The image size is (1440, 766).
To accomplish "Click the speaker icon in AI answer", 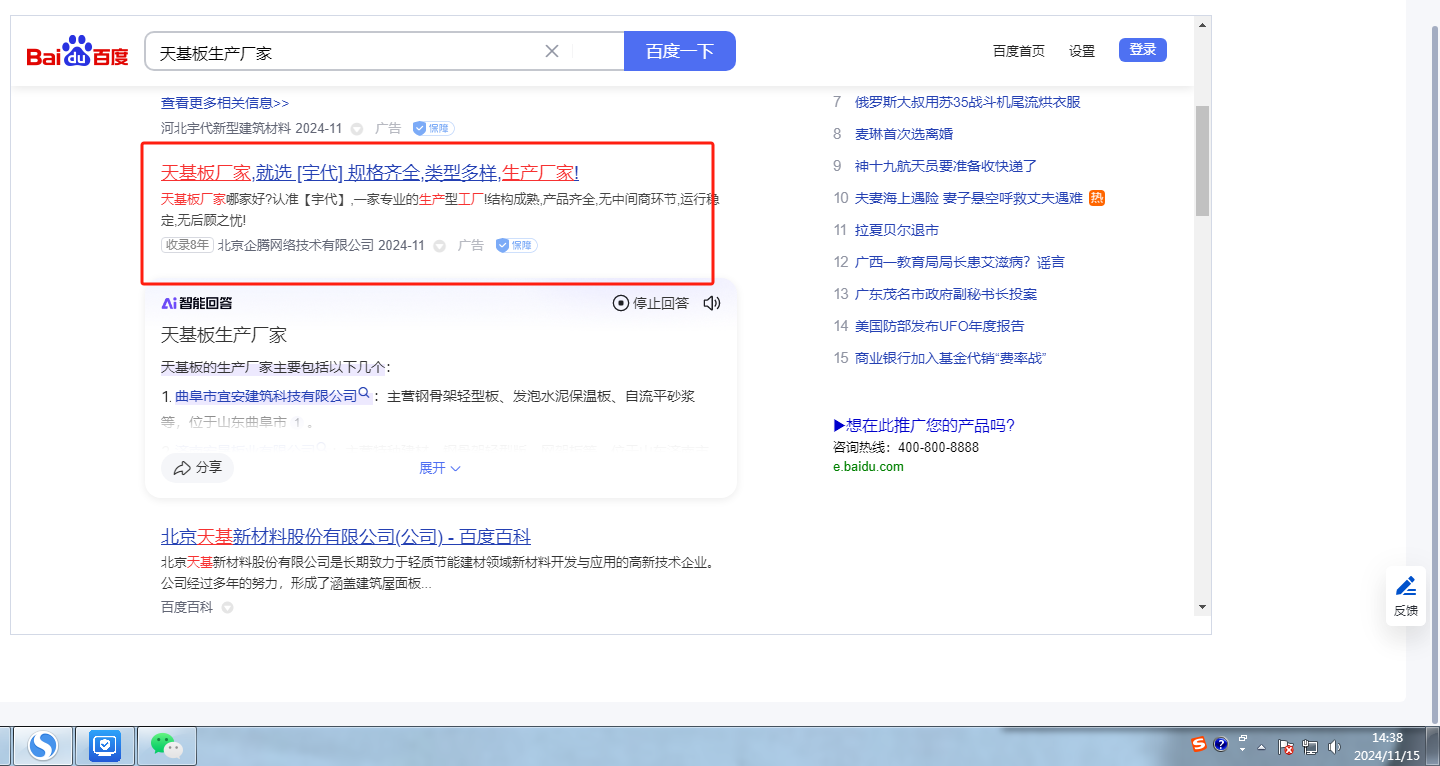I will 711,303.
